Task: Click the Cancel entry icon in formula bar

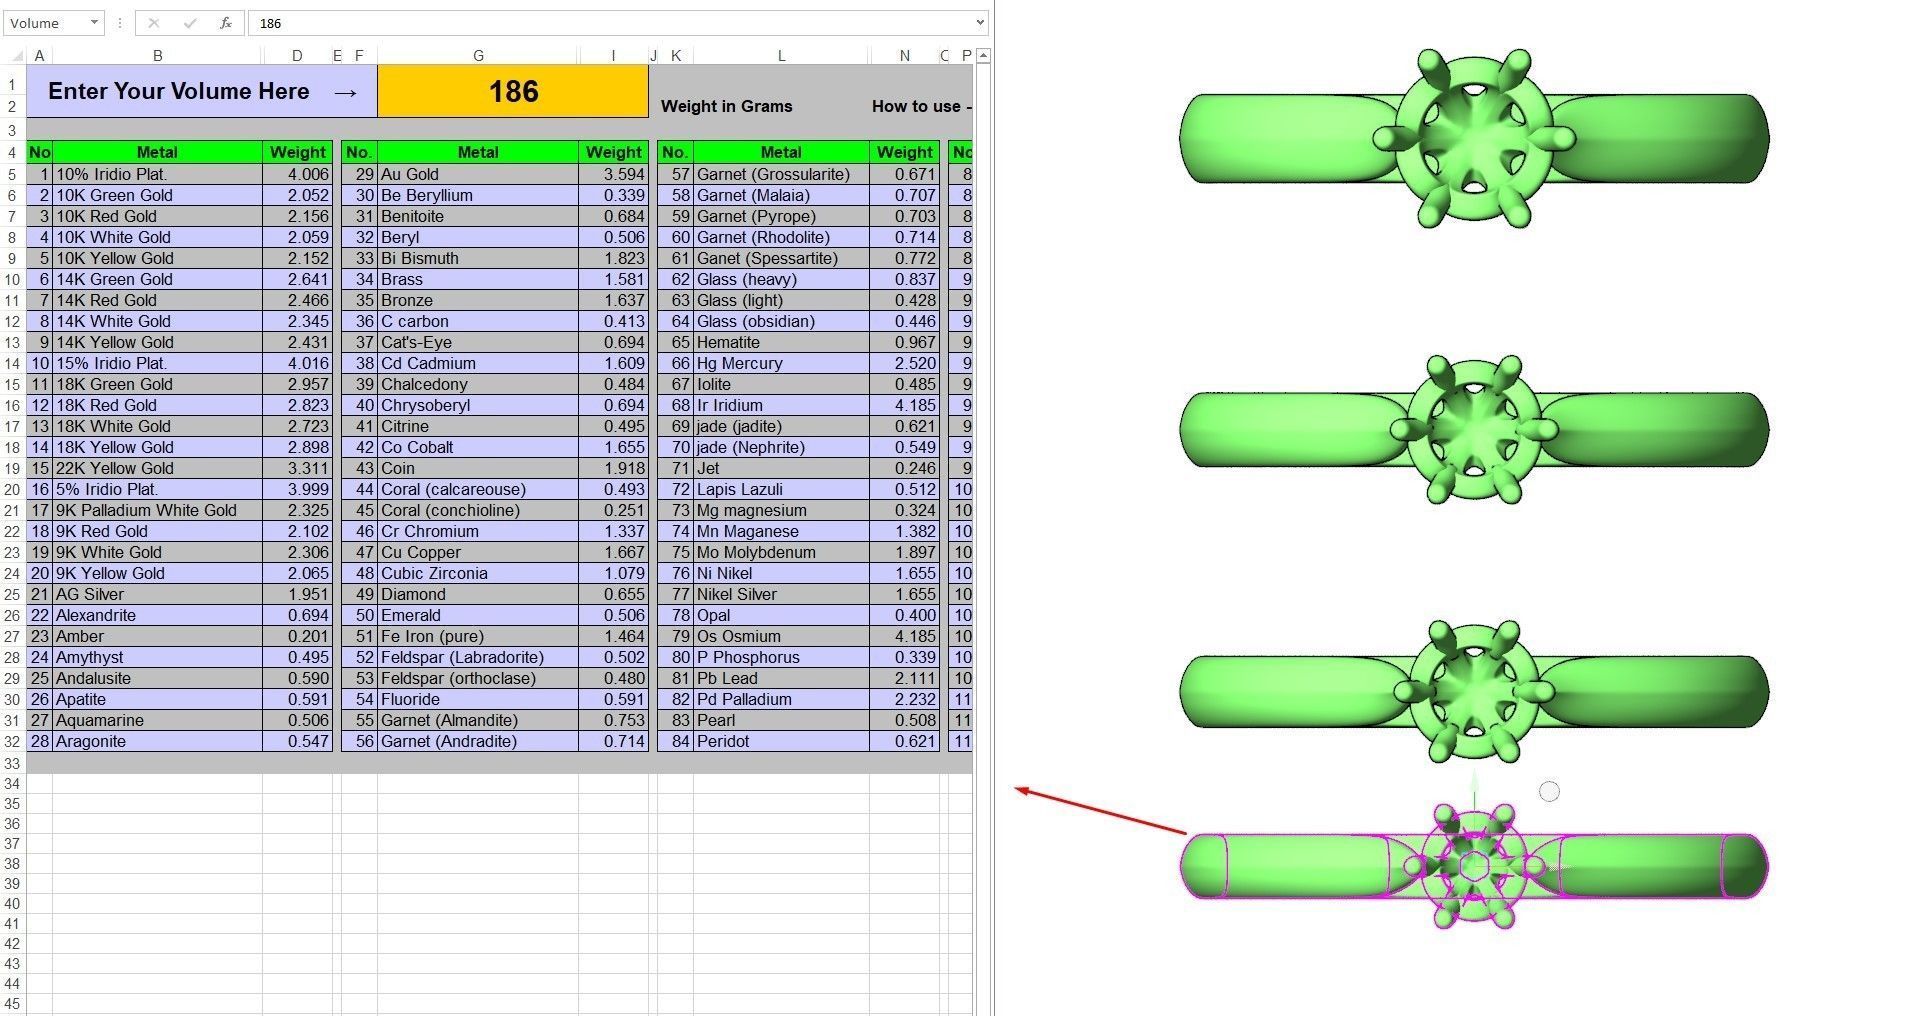Action: (153, 23)
